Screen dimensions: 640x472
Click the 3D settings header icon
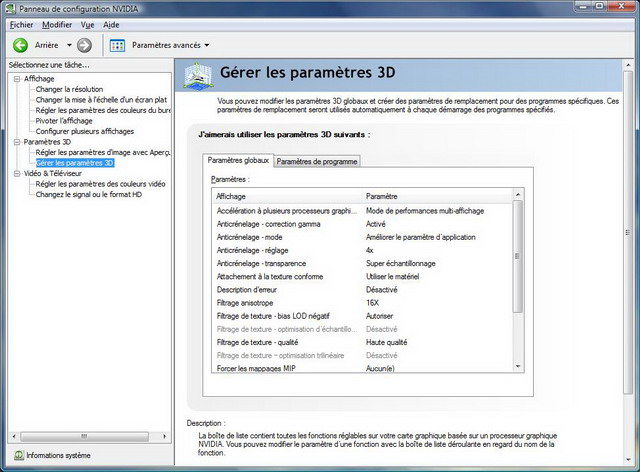click(198, 74)
